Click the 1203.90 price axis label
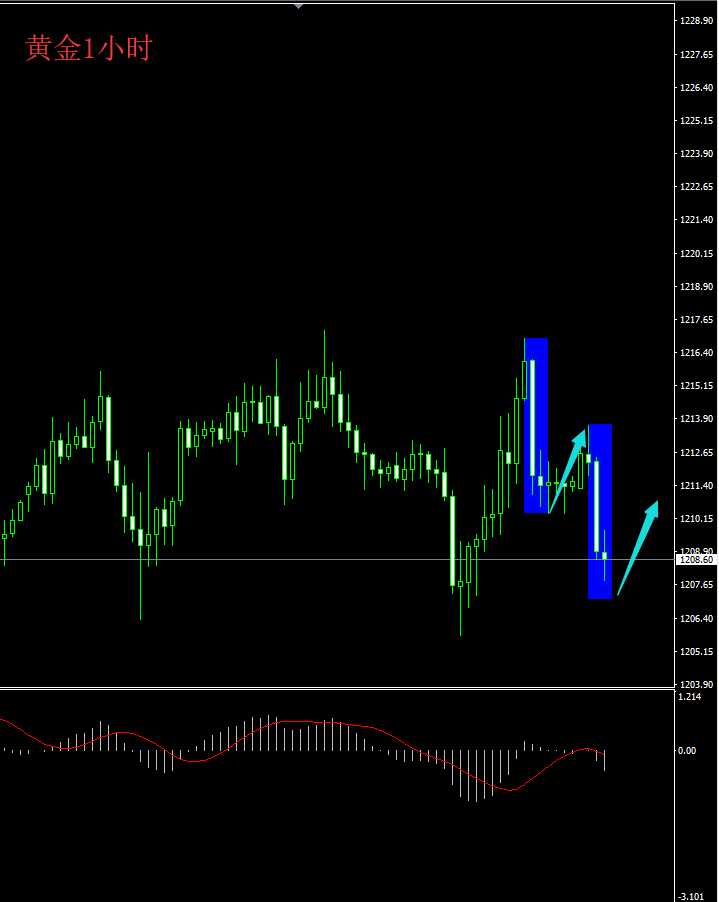This screenshot has width=719, height=902. coord(697,685)
